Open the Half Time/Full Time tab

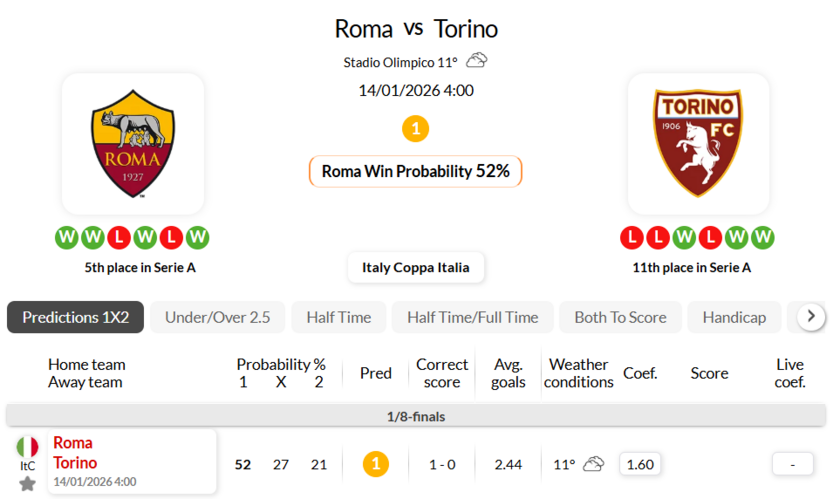coord(472,317)
